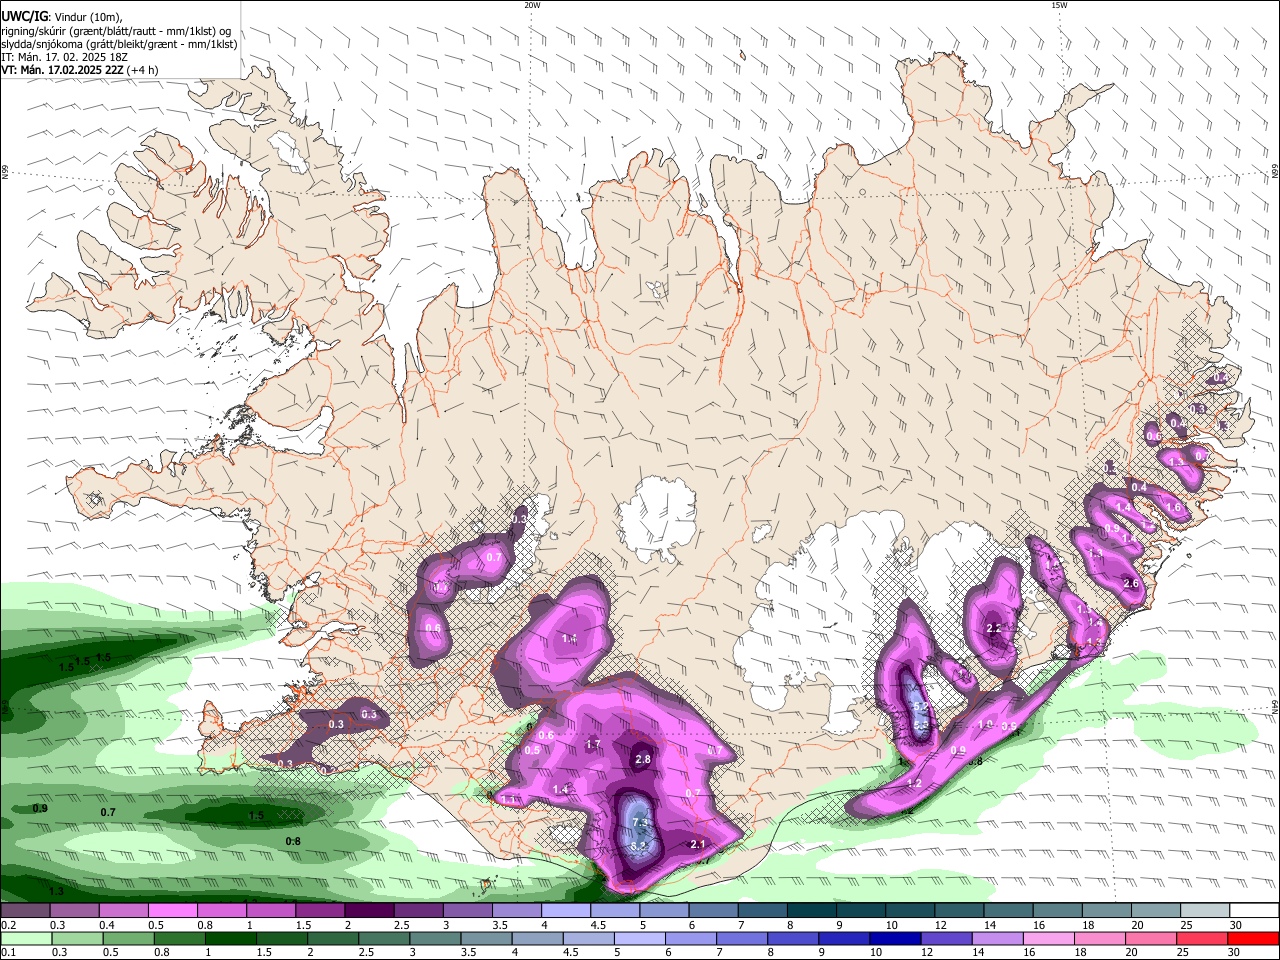Click the 'slydda/snjókoma' legend description line

119,44
